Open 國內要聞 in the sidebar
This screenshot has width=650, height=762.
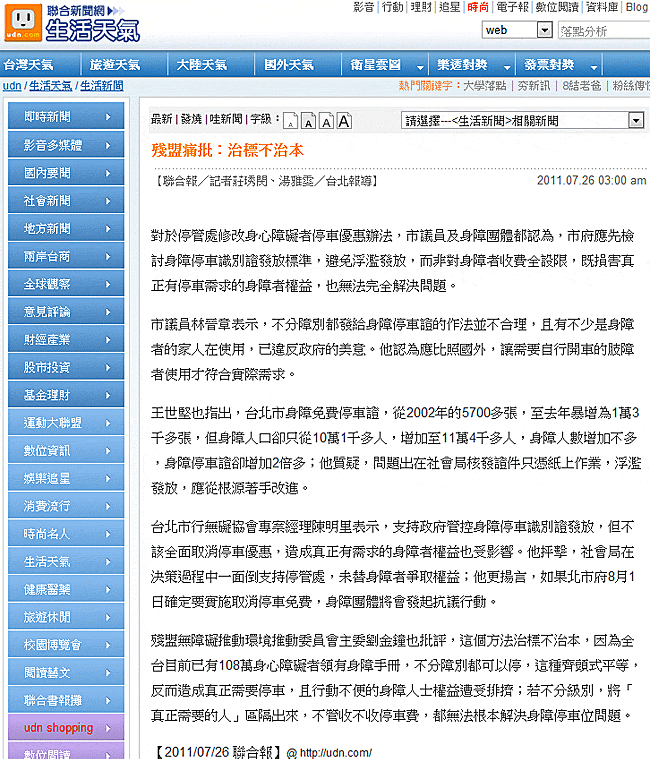[66, 172]
